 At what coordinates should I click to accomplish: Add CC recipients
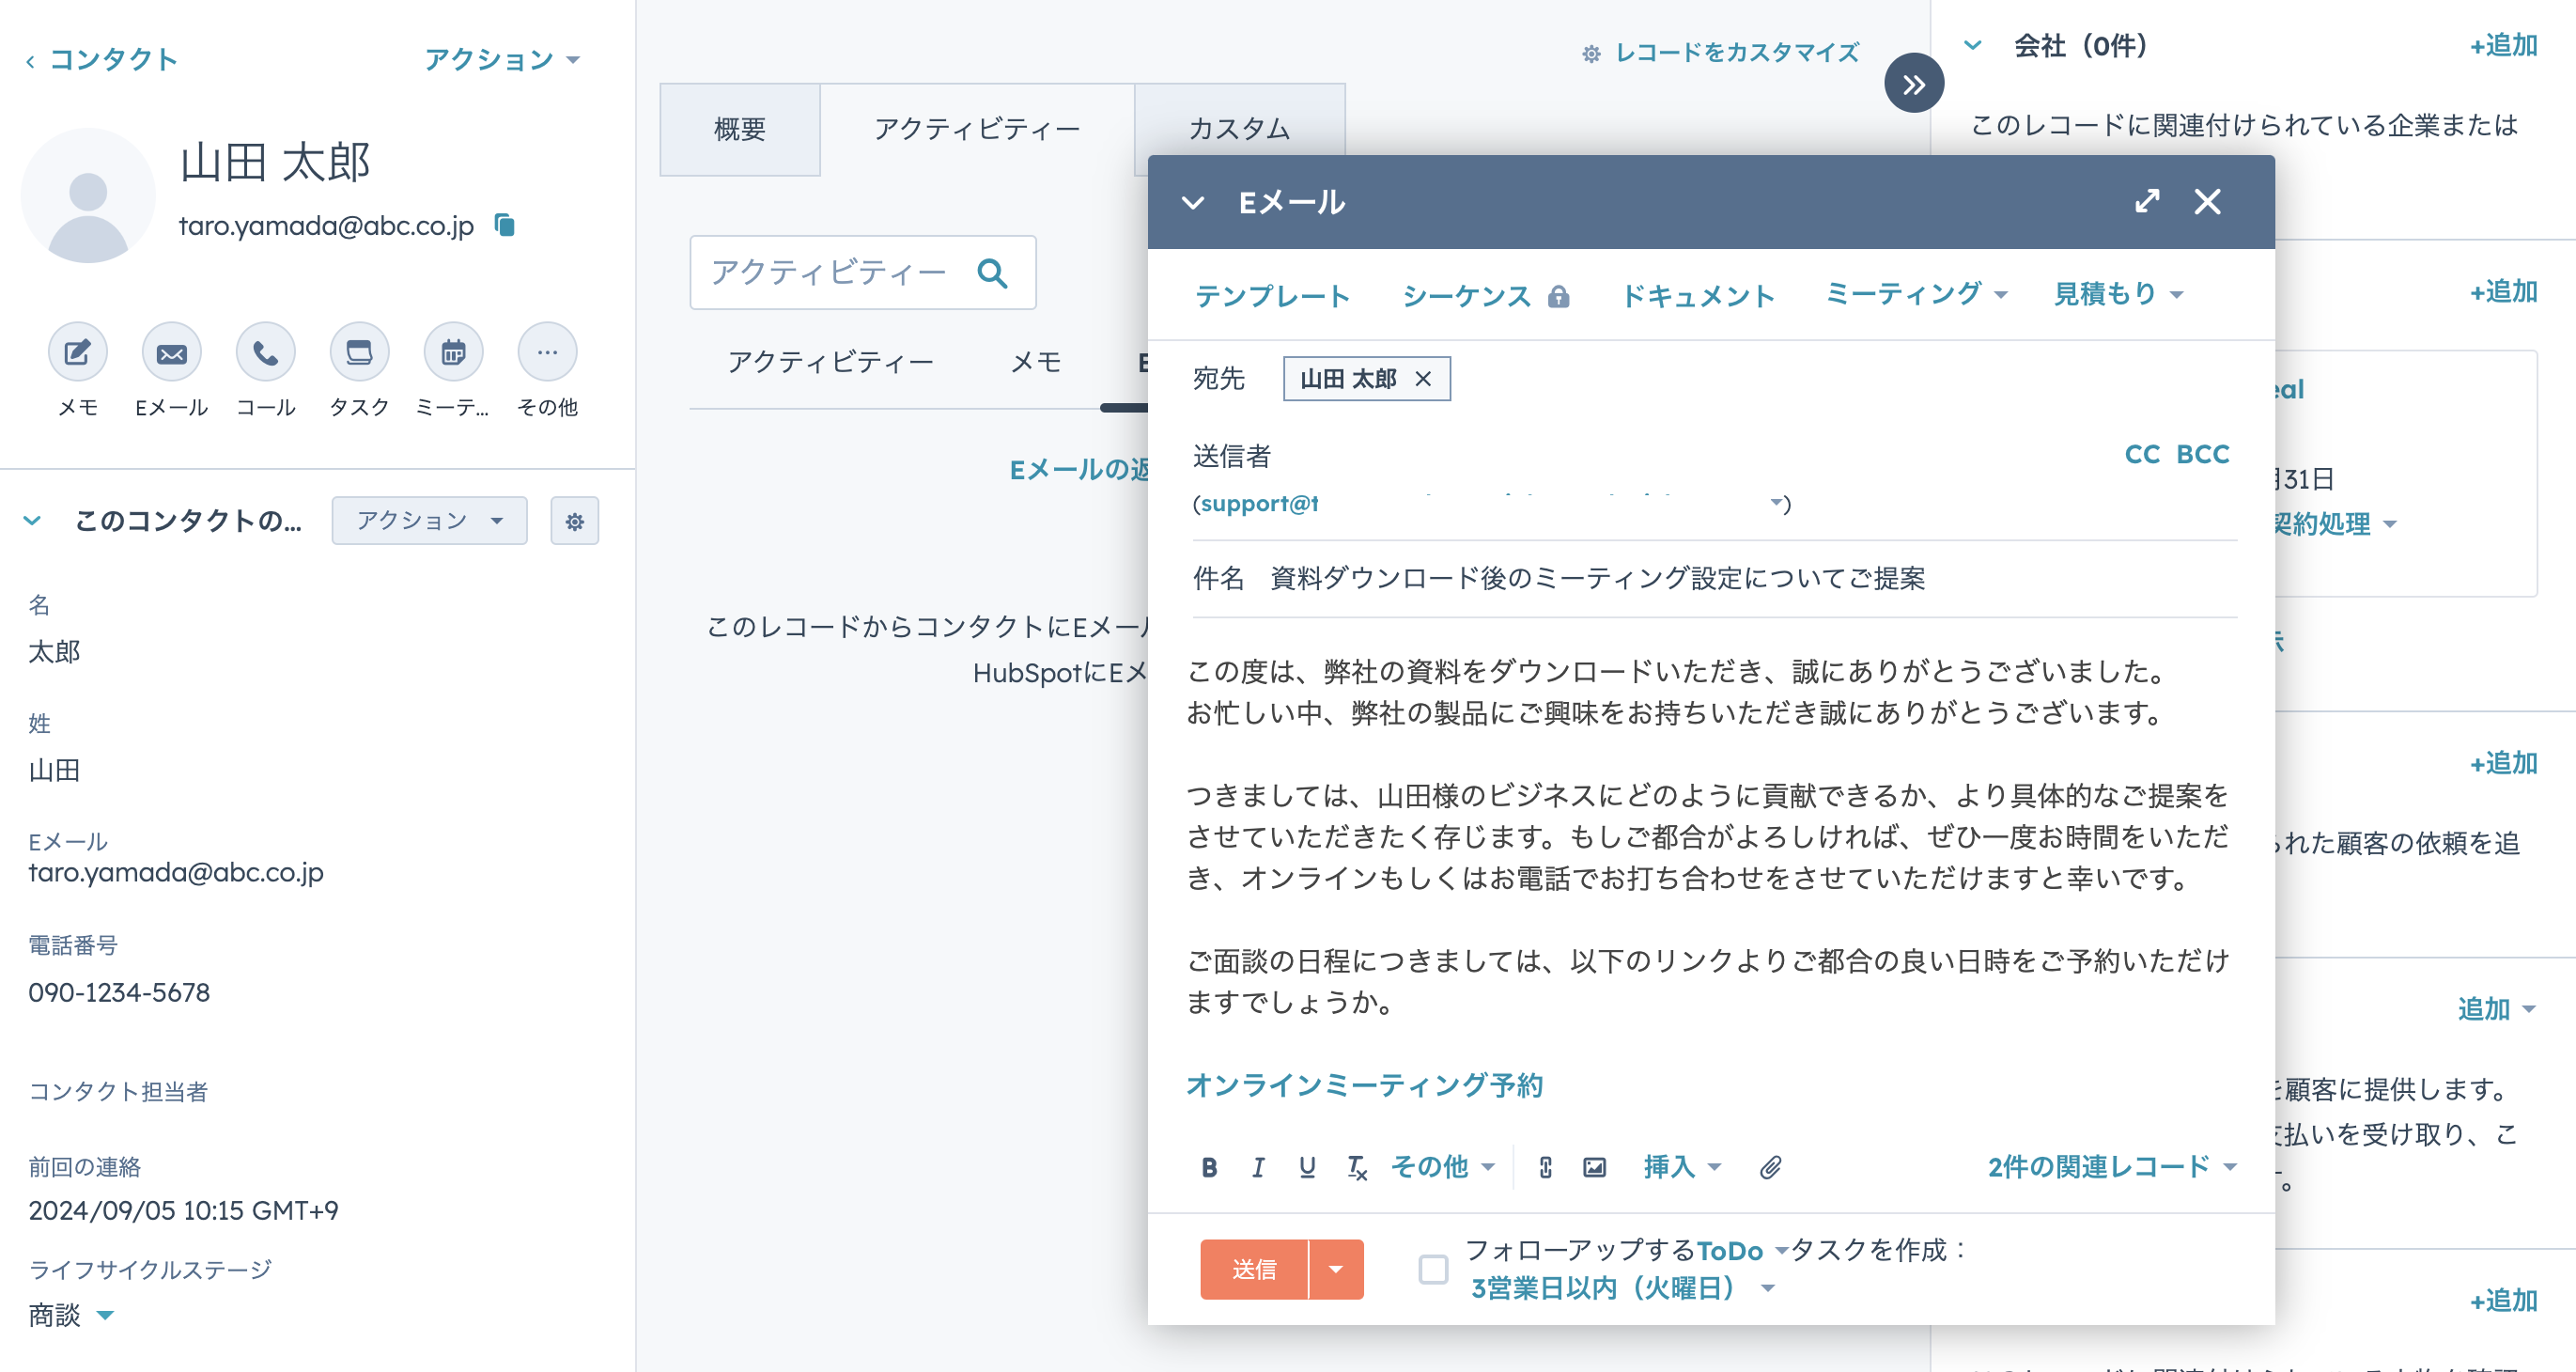coord(2142,454)
